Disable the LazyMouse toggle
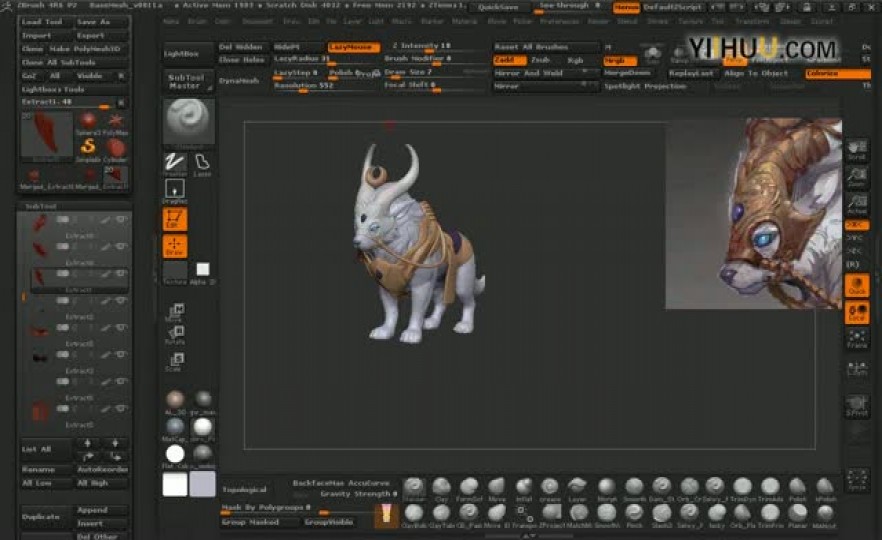This screenshot has width=882, height=540. [x=354, y=47]
